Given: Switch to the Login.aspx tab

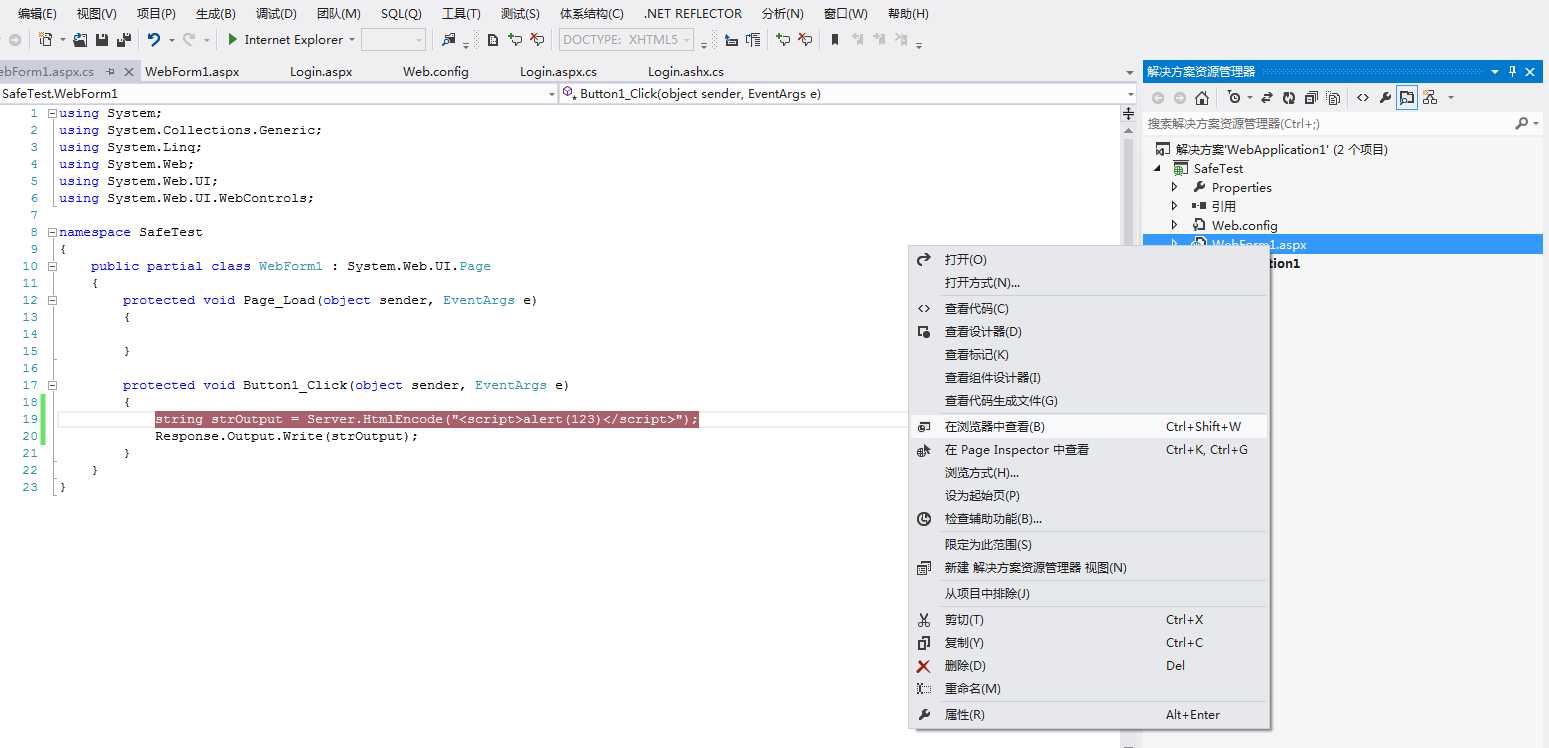Looking at the screenshot, I should click(321, 72).
